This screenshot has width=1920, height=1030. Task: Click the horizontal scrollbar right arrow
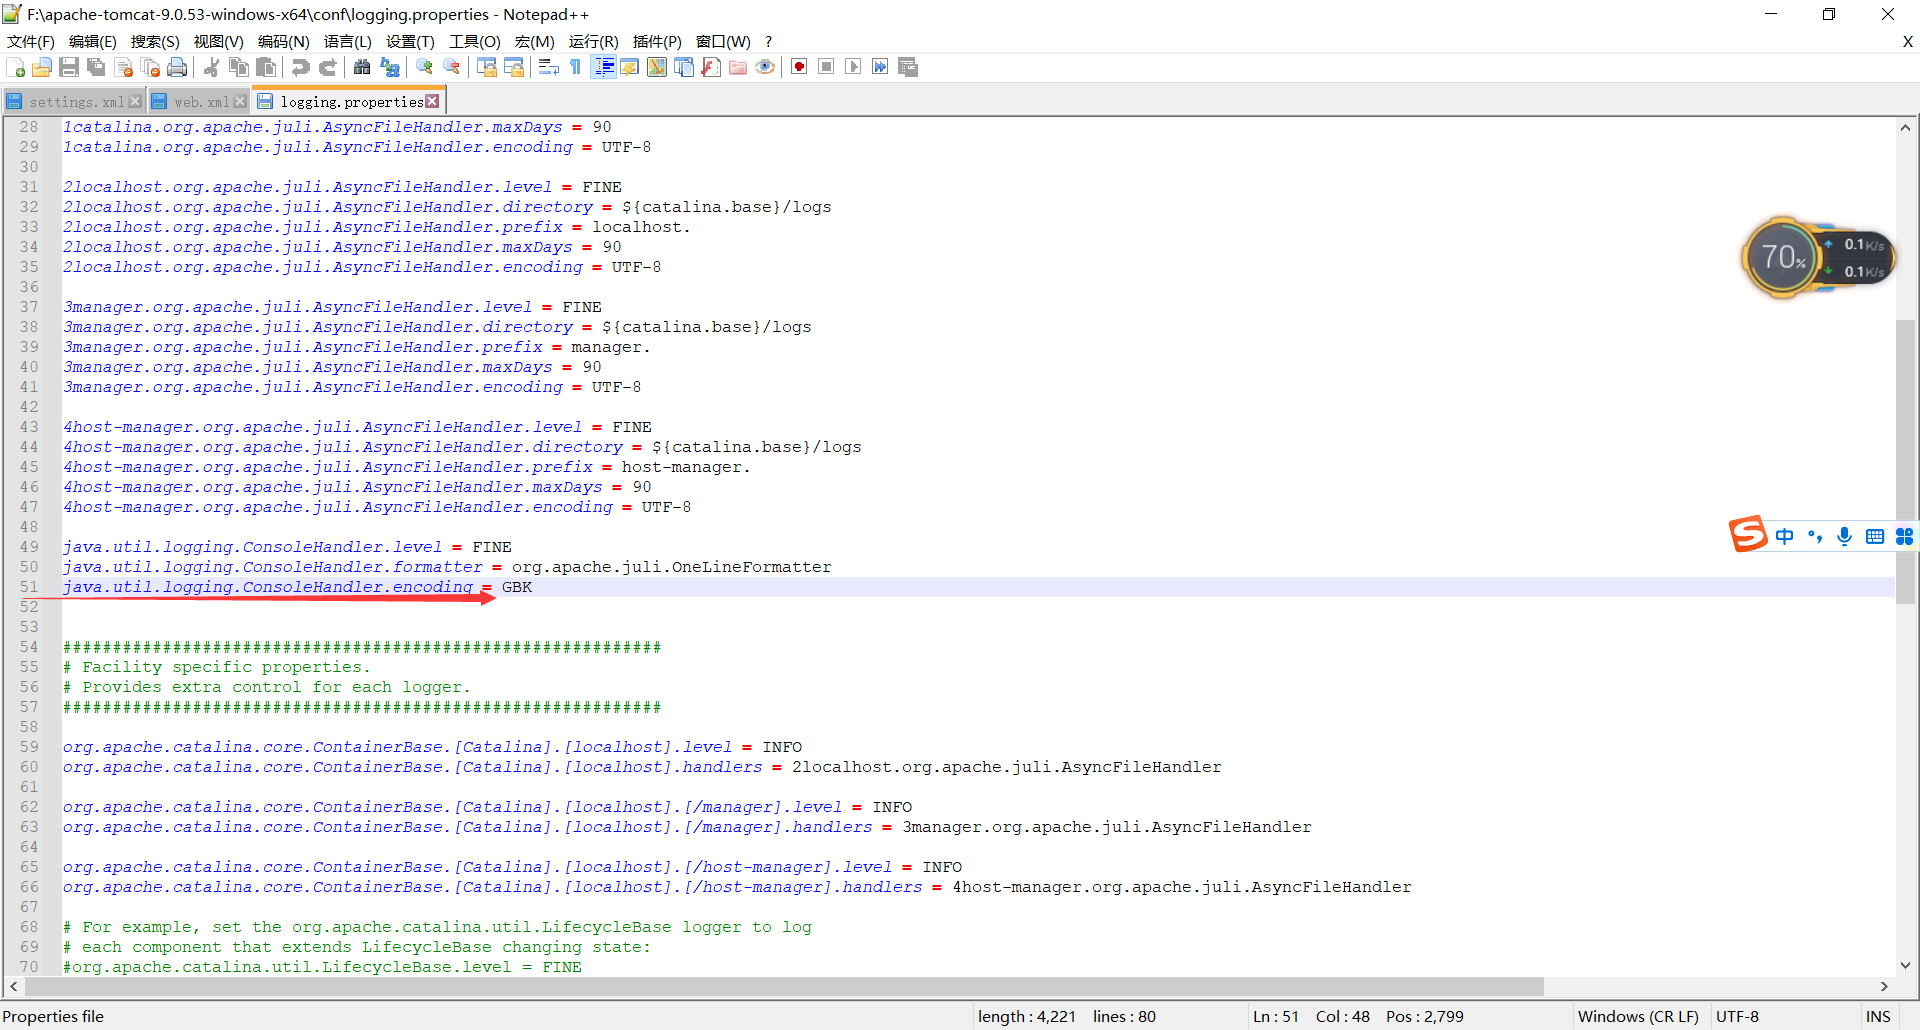1884,986
